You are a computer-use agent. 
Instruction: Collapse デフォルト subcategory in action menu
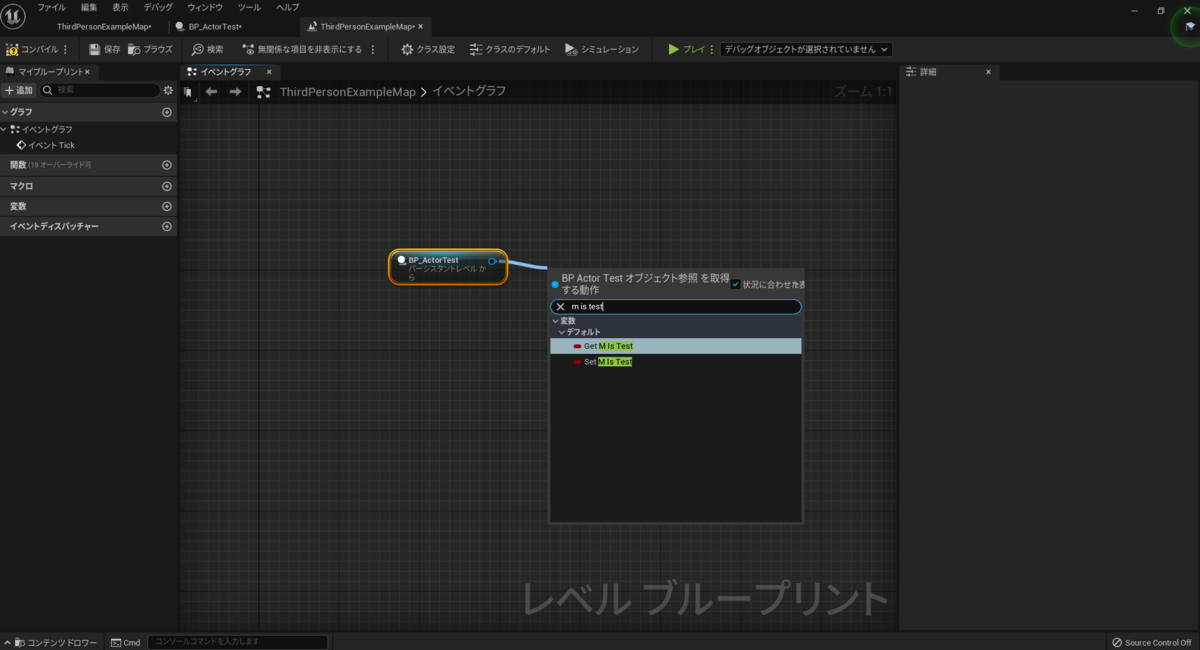pyautogui.click(x=562, y=332)
